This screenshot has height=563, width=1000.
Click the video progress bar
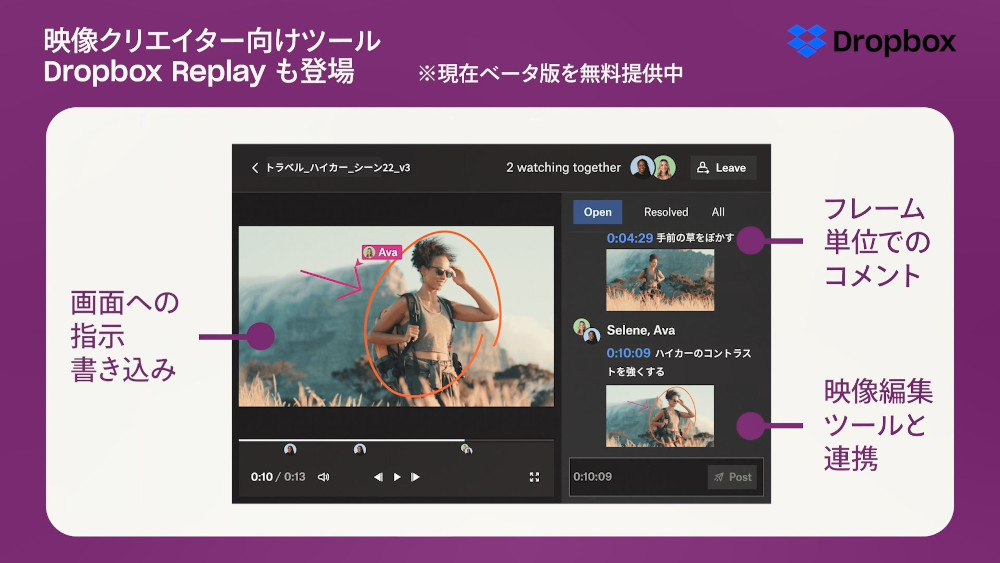tap(396, 440)
